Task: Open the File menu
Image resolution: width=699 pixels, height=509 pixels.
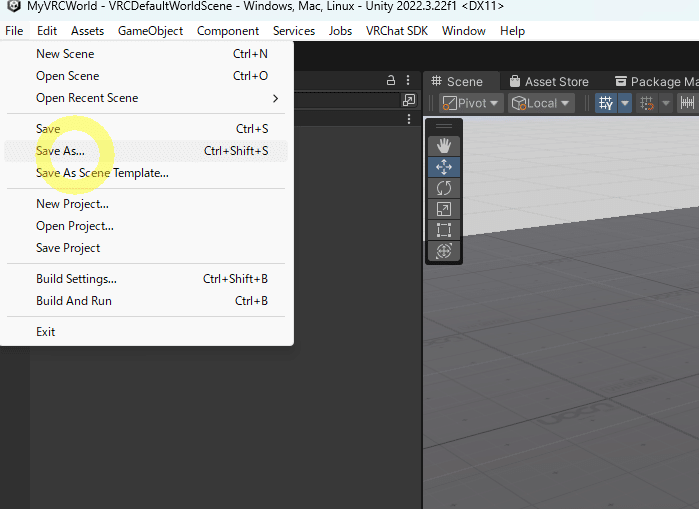Action: [14, 31]
